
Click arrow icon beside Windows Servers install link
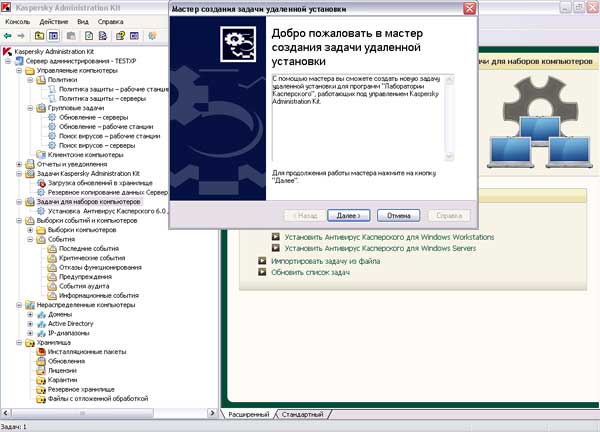276,248
